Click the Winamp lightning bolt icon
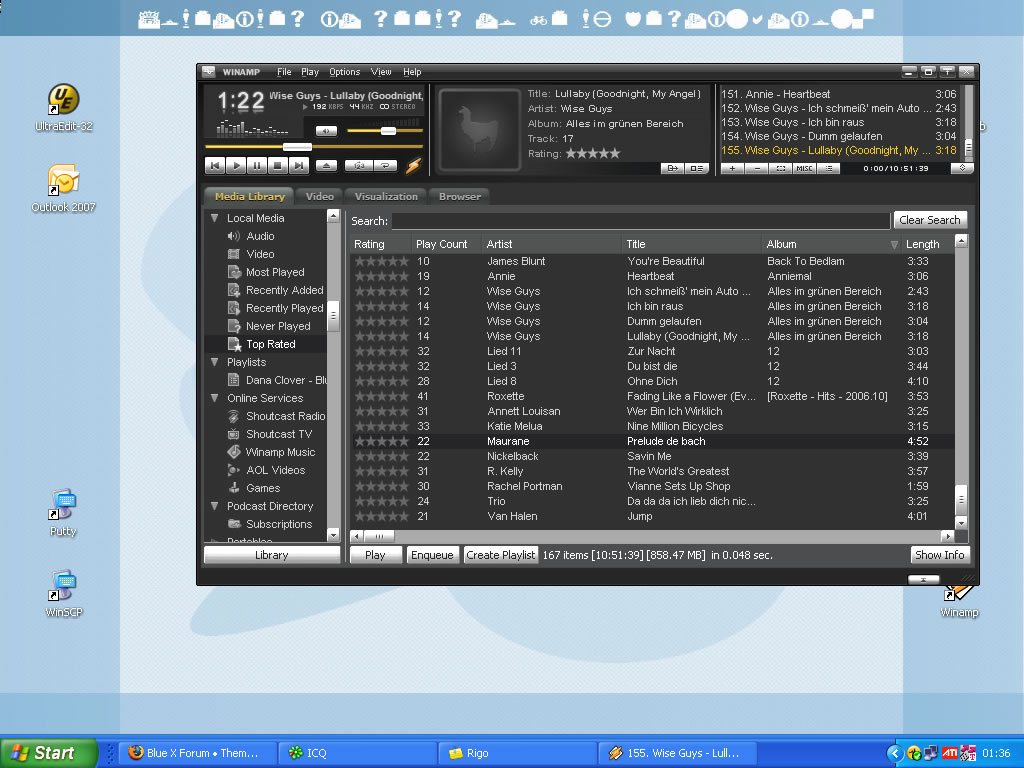1024x768 pixels. (413, 166)
